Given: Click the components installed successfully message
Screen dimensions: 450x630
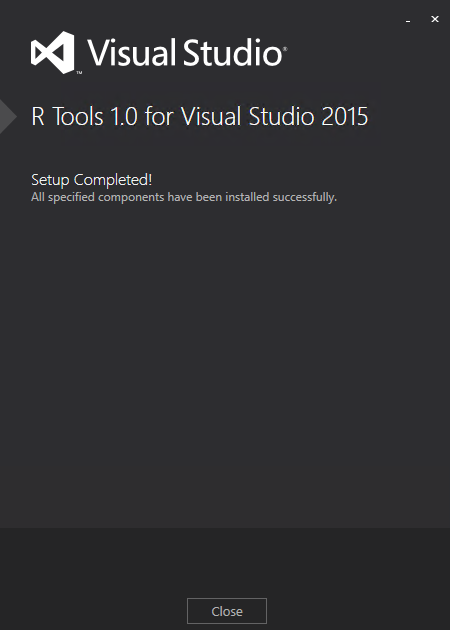Looking at the screenshot, I should click(184, 197).
